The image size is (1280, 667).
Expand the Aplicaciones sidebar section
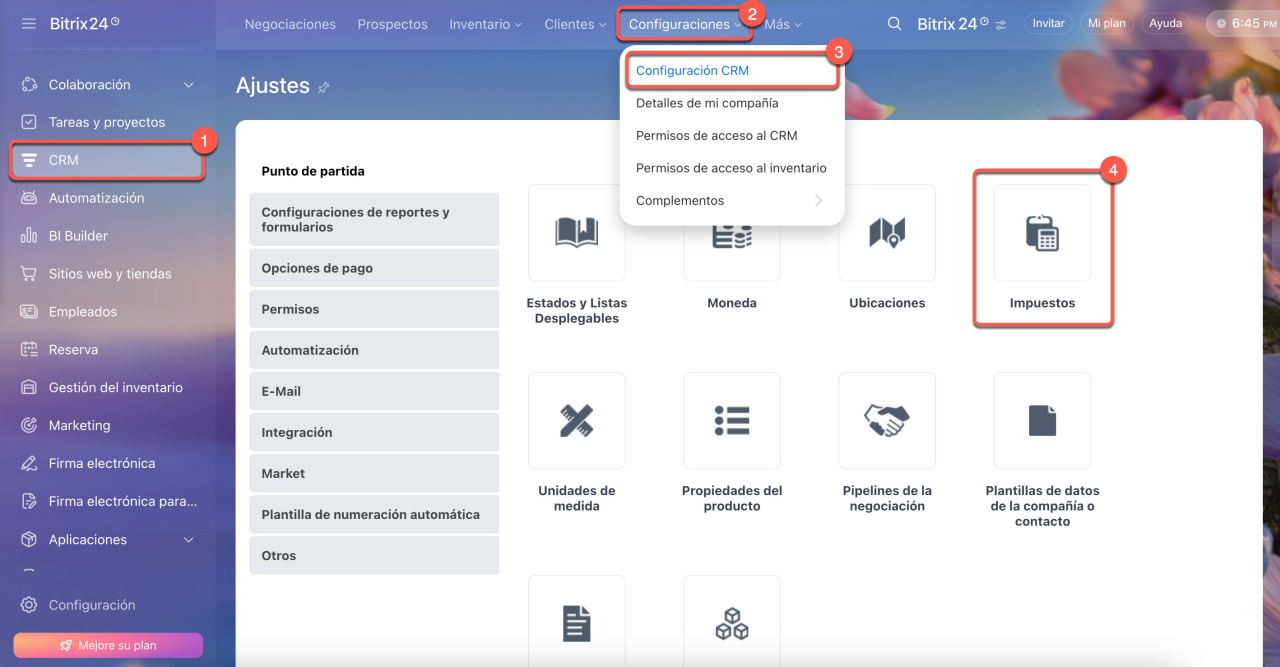point(189,540)
